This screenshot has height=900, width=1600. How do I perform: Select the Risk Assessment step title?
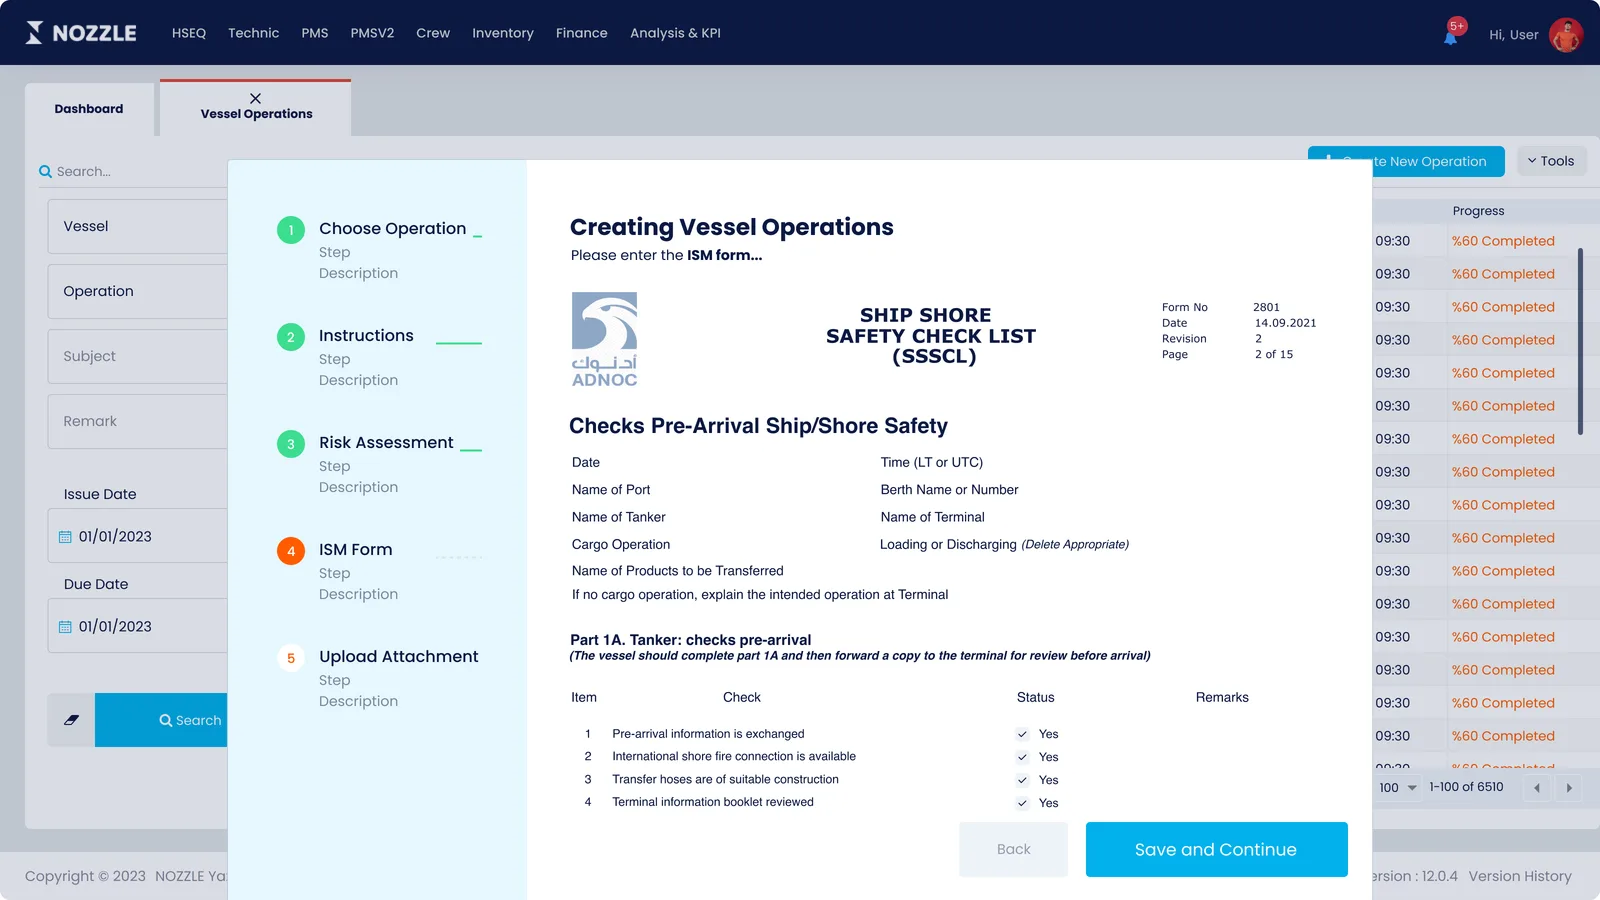tap(386, 443)
